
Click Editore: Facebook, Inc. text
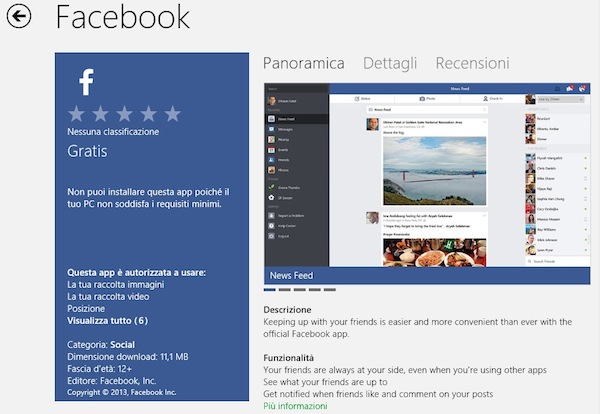point(112,381)
